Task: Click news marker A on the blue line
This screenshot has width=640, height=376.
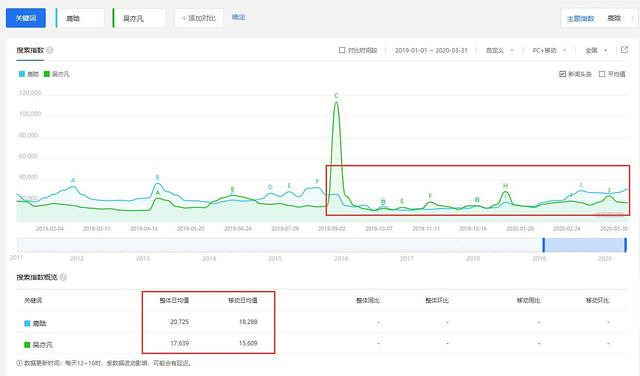Action: tap(73, 180)
